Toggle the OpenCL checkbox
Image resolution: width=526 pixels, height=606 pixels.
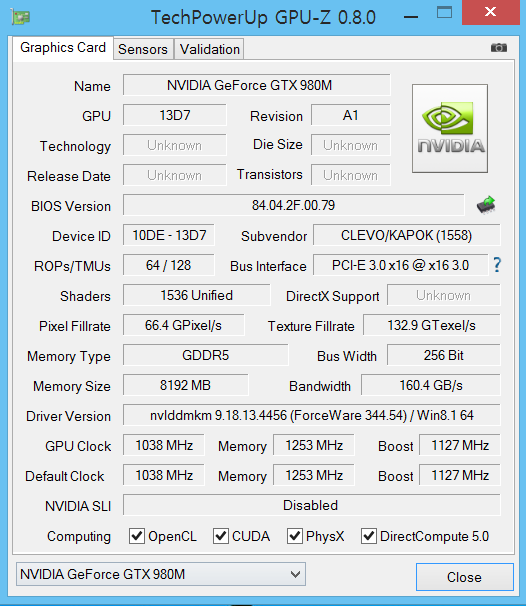coord(137,536)
